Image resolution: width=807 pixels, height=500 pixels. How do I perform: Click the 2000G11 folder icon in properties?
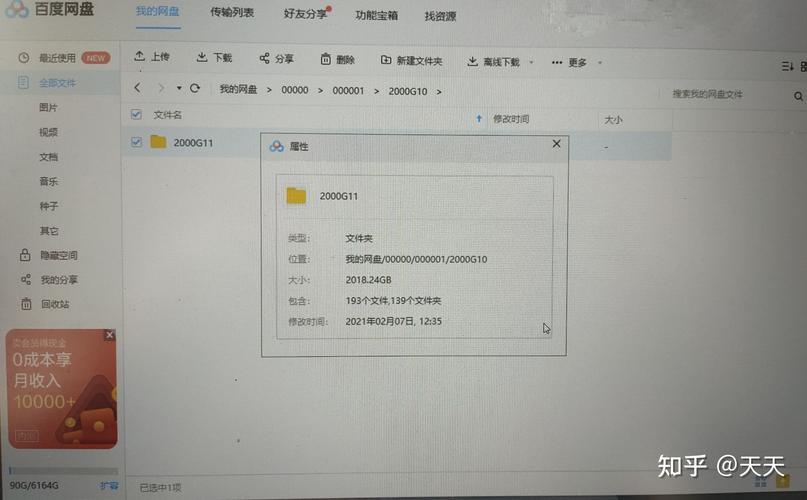pos(296,196)
